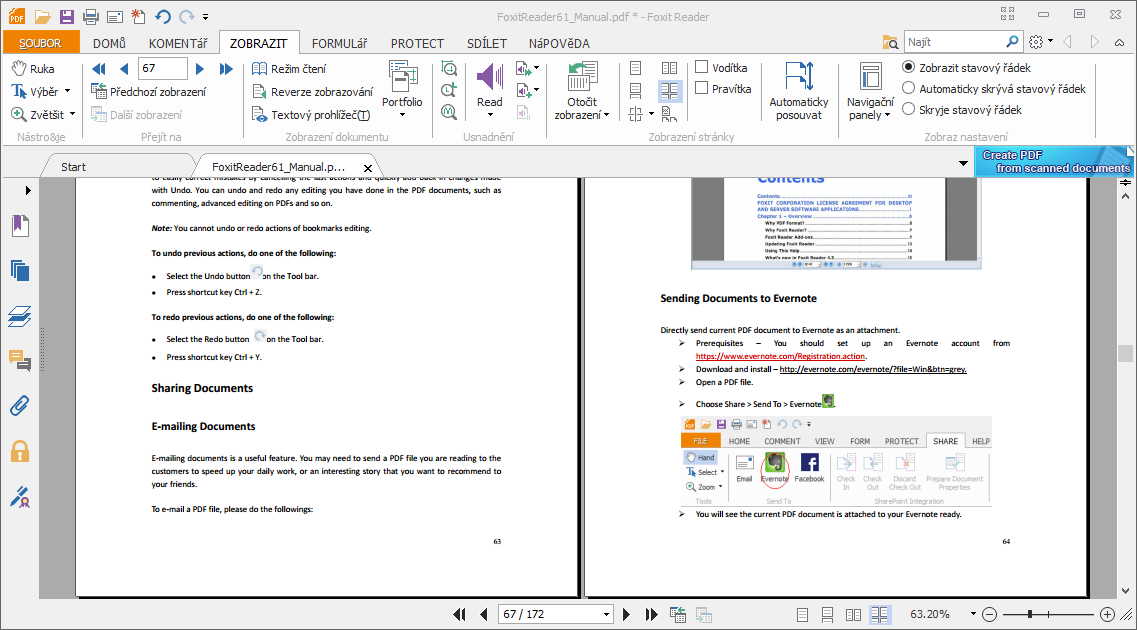Click Režim čtení reading mode button
This screenshot has width=1137, height=630.
[x=289, y=69]
